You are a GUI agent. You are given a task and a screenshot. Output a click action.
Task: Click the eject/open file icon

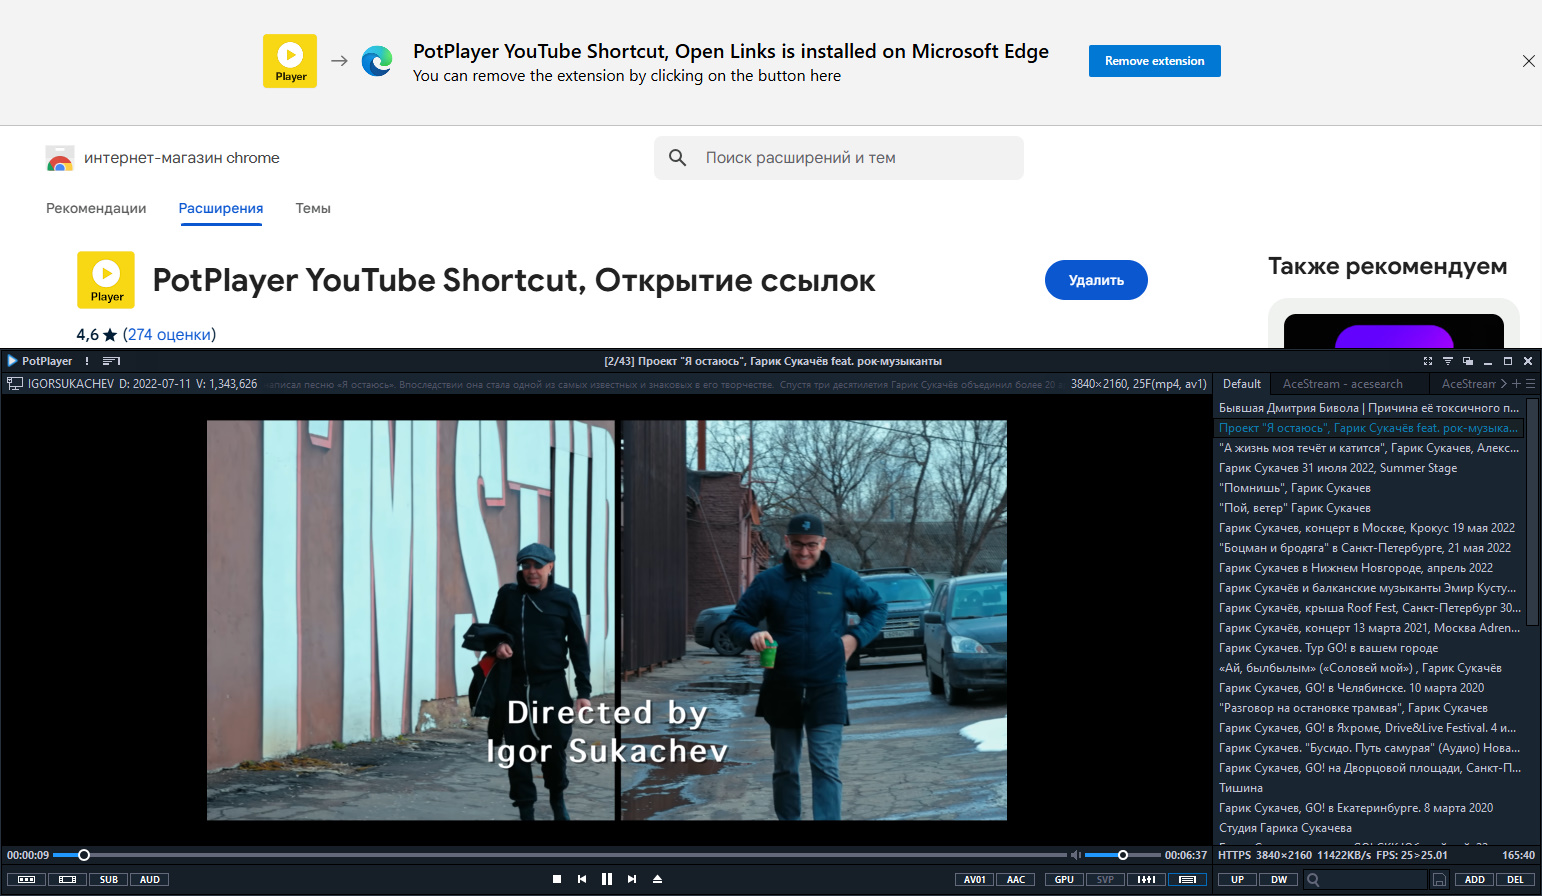click(x=657, y=879)
